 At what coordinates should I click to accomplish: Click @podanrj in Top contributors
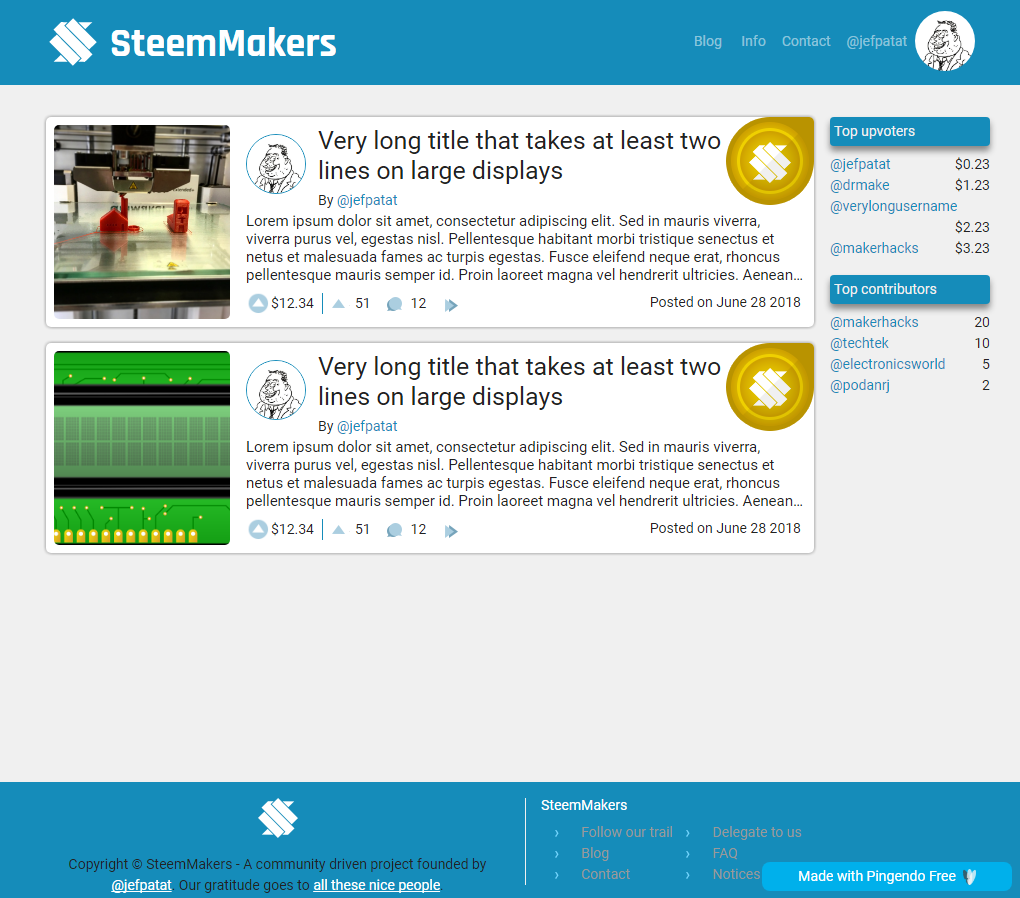pyautogui.click(x=859, y=385)
